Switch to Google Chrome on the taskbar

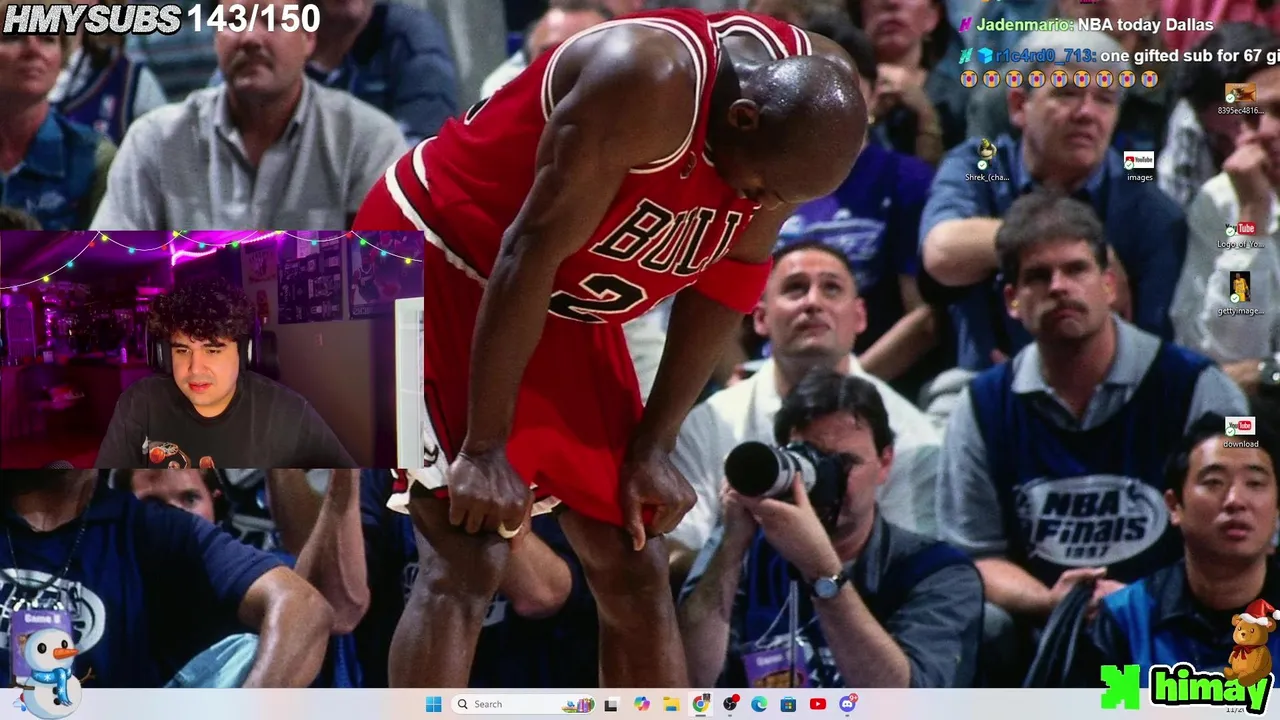tap(701, 704)
